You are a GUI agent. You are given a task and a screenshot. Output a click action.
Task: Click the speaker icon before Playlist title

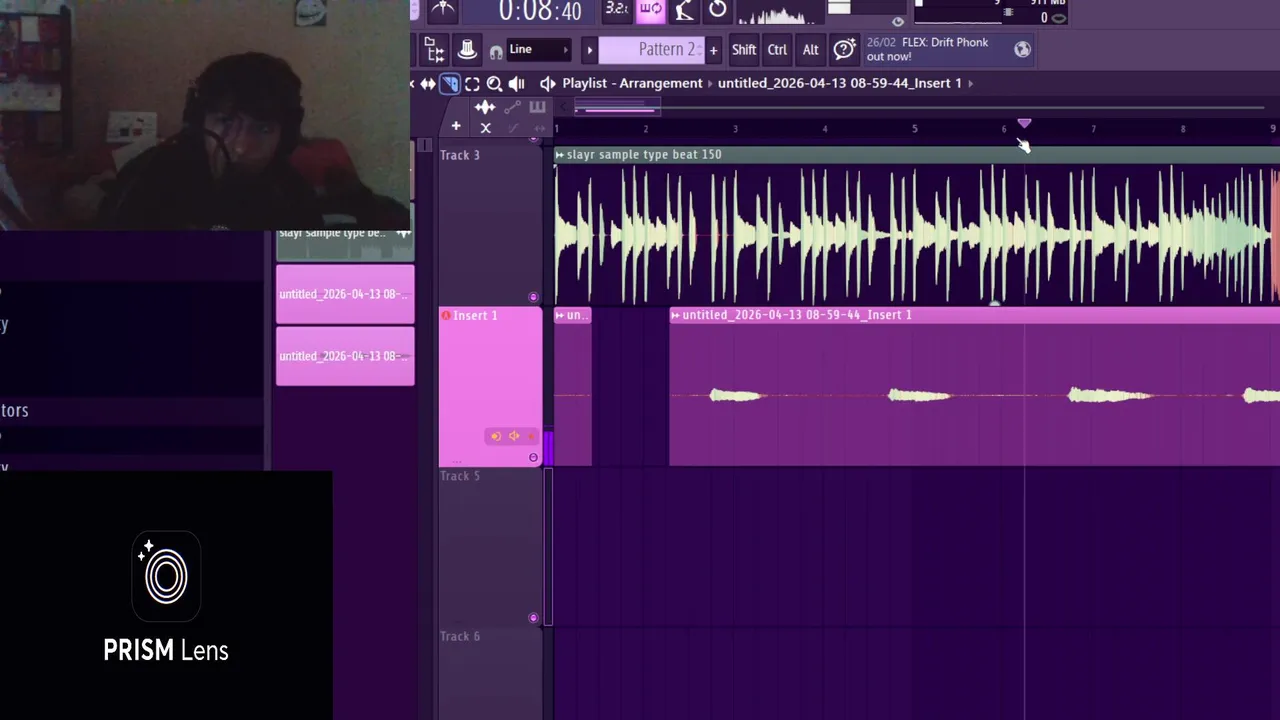pos(548,83)
